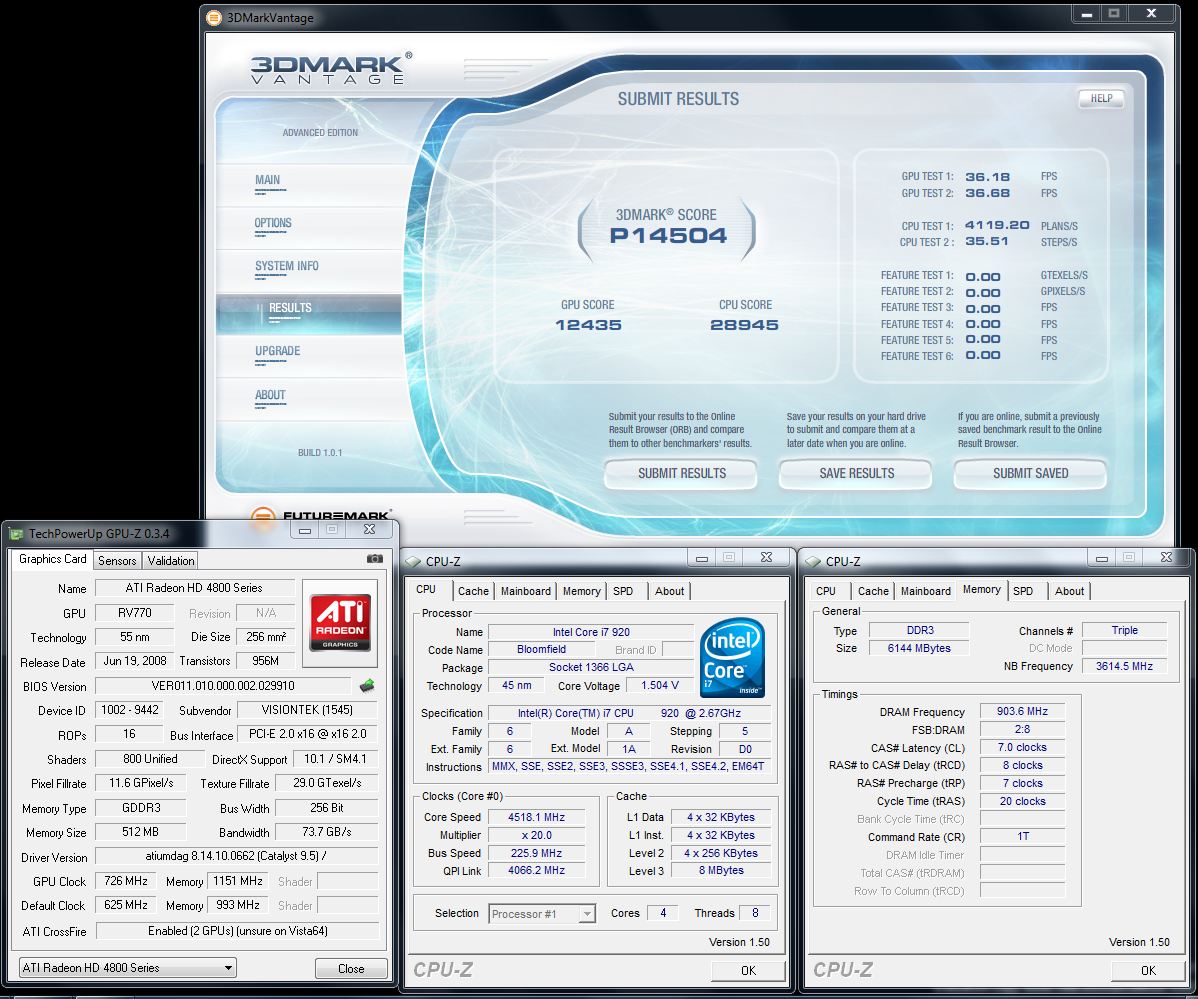1198x999 pixels.
Task: Minimize the 3DMarkVantage window
Action: coord(1086,14)
